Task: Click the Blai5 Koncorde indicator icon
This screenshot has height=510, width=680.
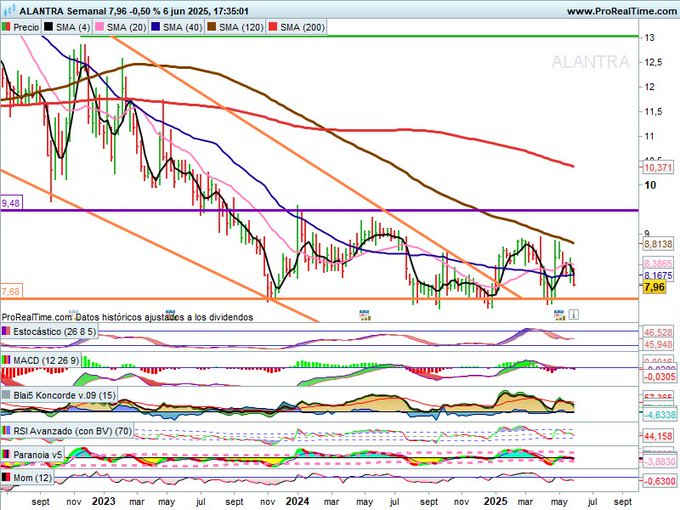Action: [x=6, y=395]
